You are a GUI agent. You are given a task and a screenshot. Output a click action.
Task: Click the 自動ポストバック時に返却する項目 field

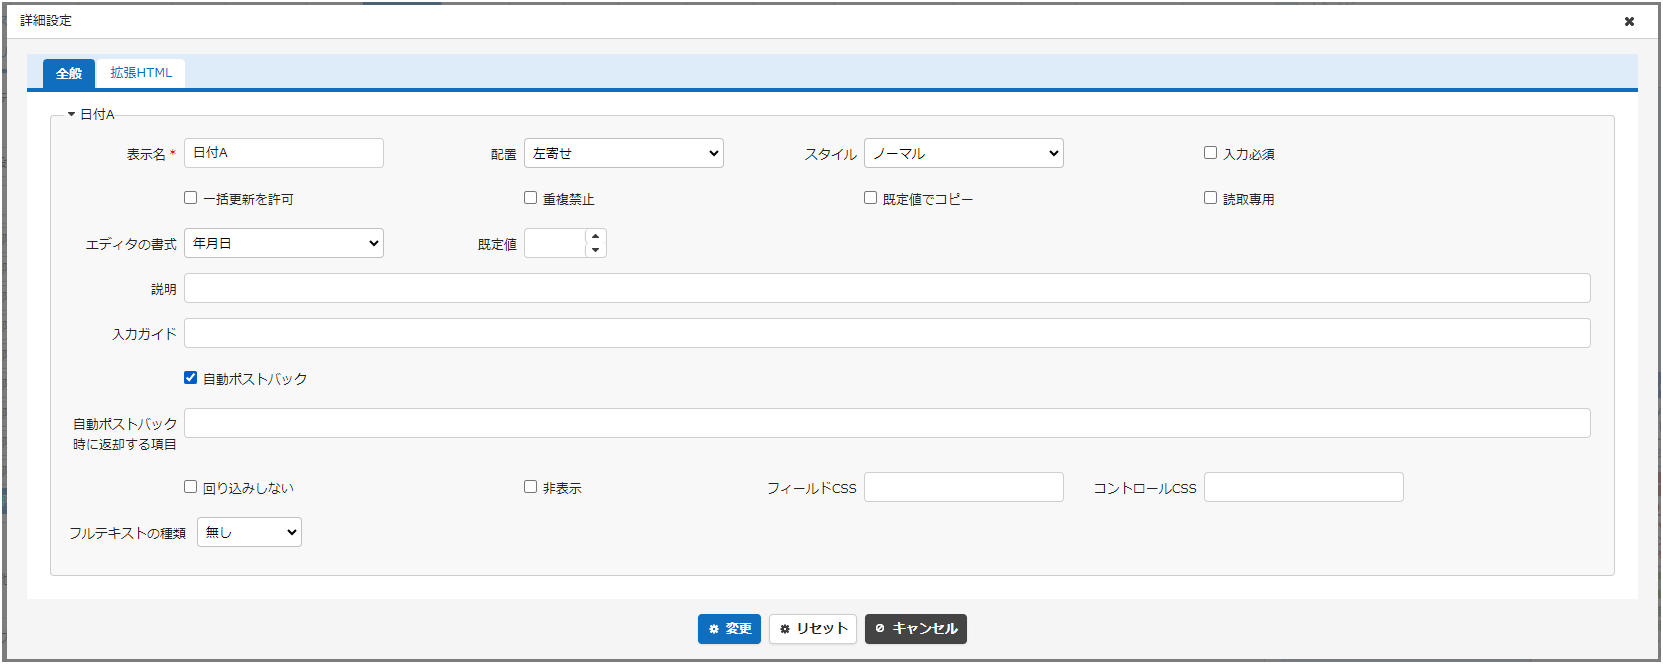[x=887, y=423]
